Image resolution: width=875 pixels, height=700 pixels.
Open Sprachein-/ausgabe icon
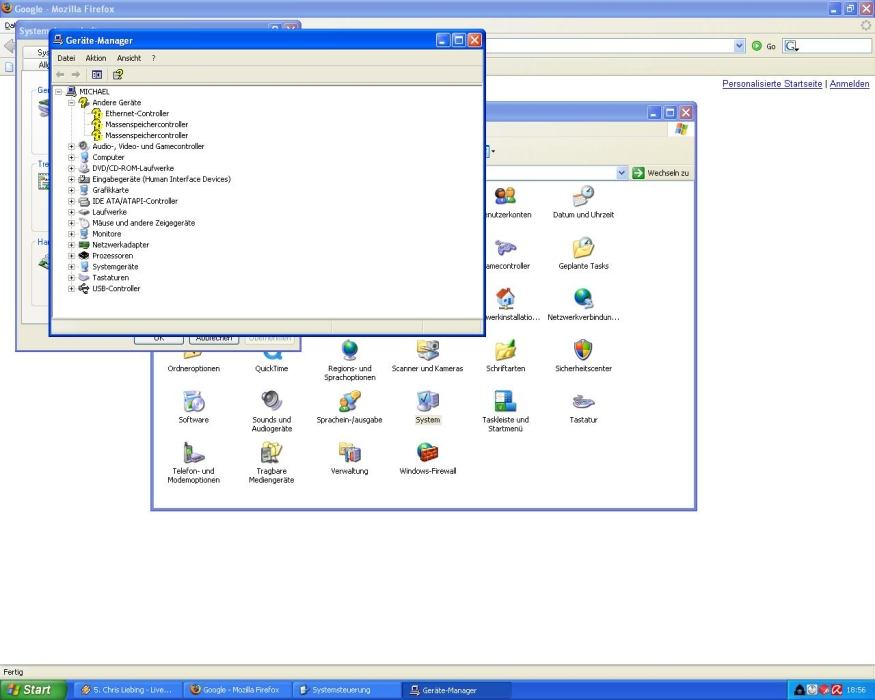tap(349, 407)
